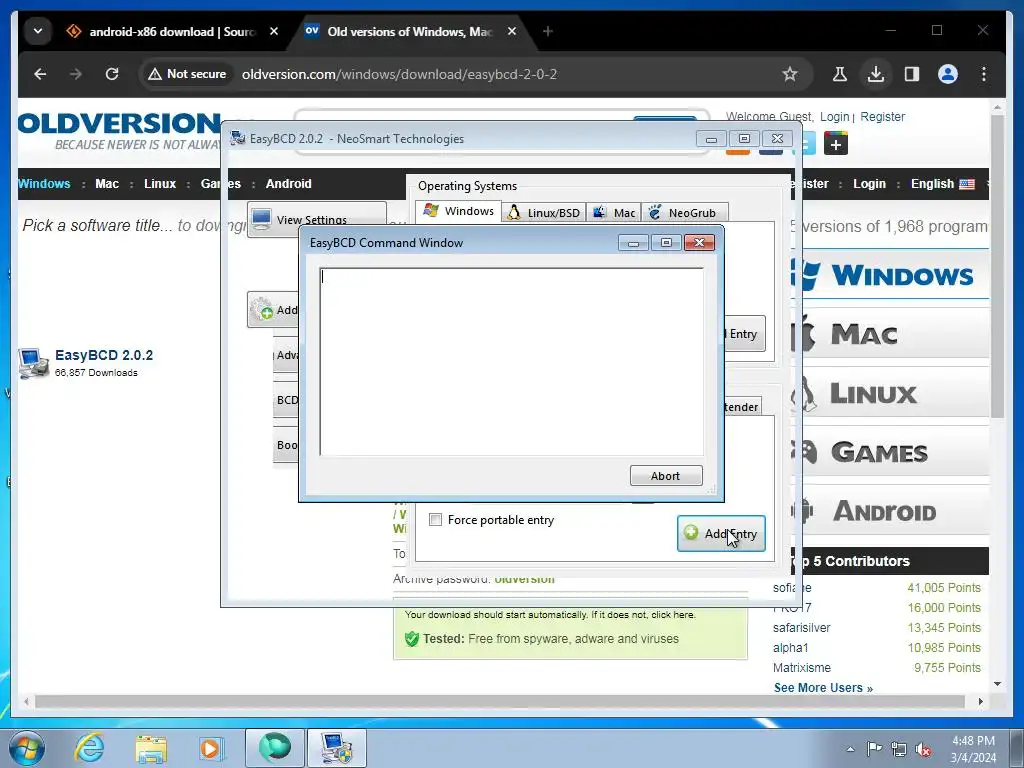Click the EasyBCD software icon on webpage
1024x768 pixels.
(x=33, y=362)
